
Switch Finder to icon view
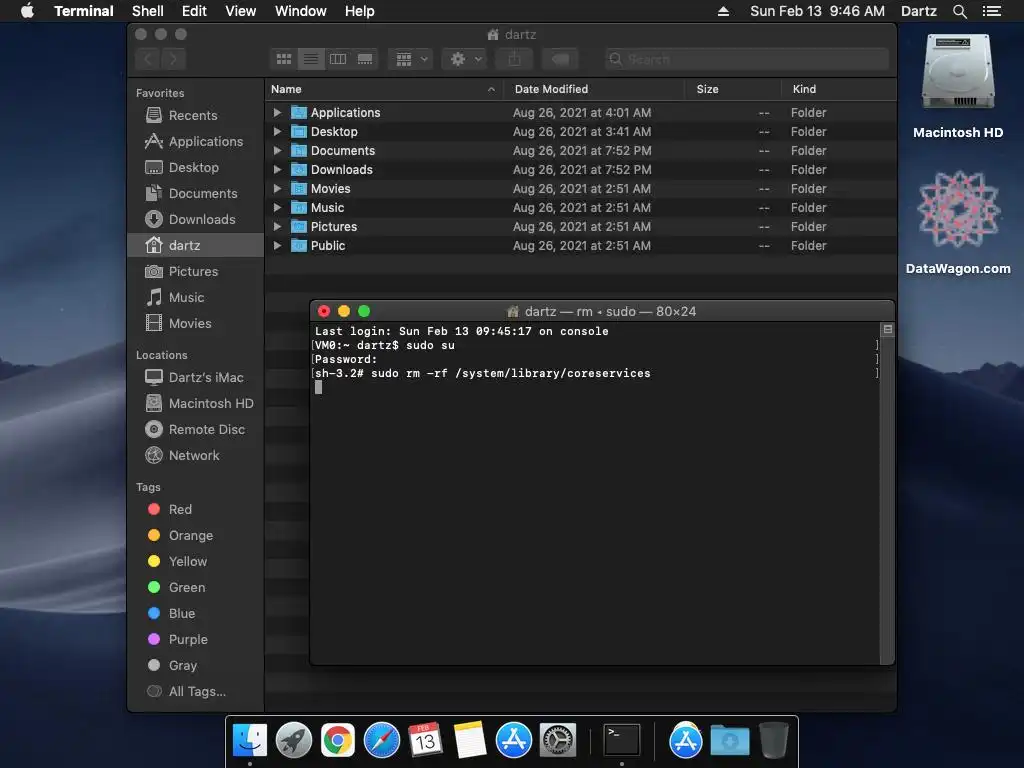(x=283, y=59)
